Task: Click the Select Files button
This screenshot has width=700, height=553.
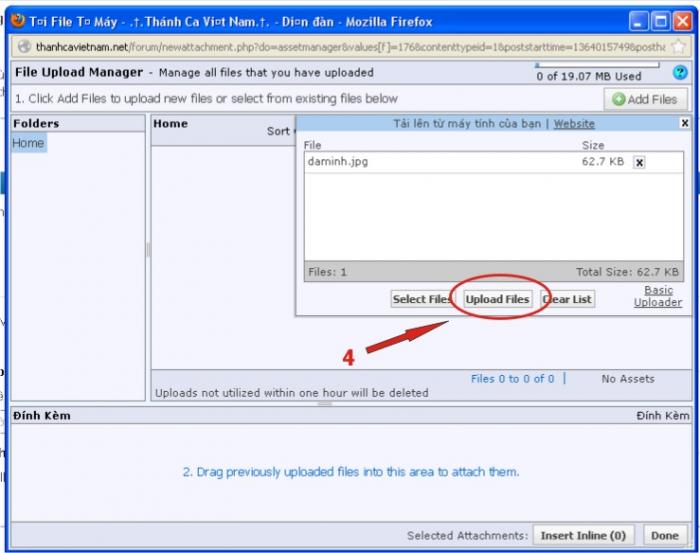Action: coord(421,299)
